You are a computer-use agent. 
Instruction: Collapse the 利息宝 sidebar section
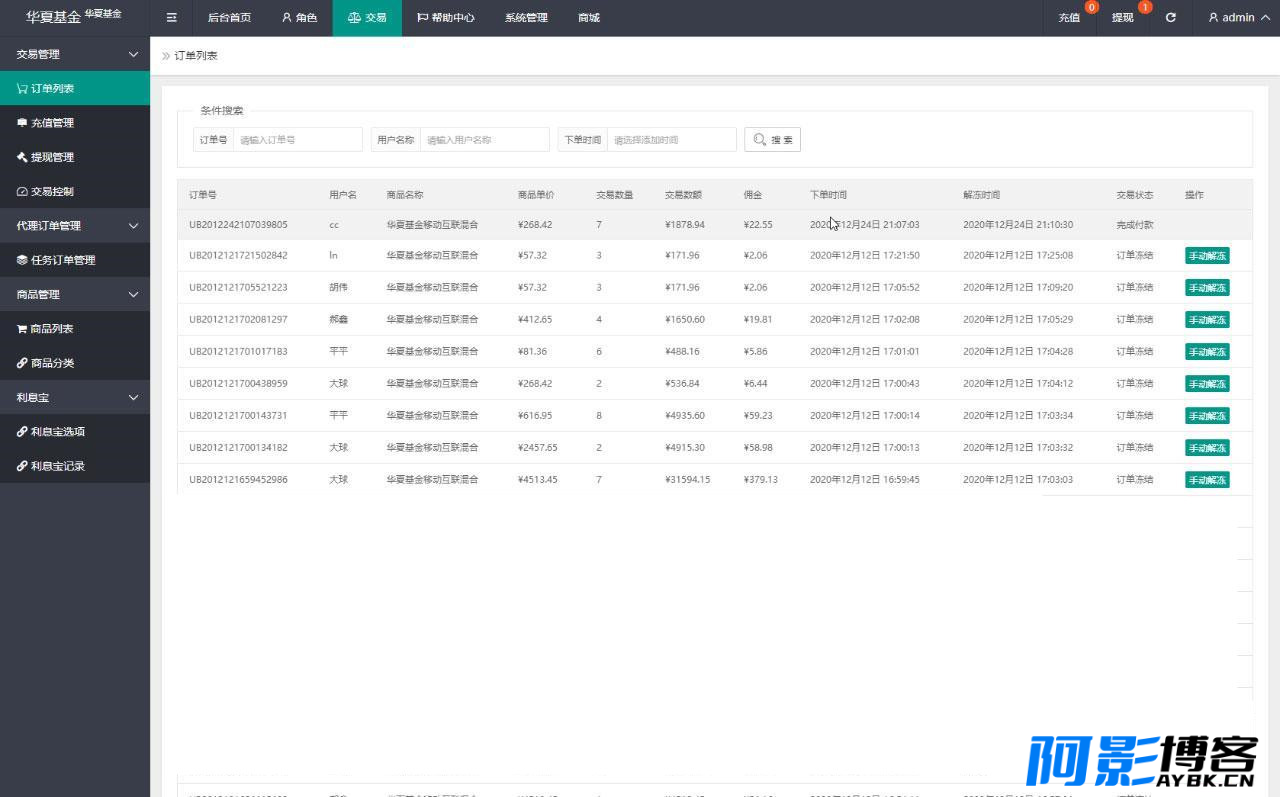[x=75, y=397]
